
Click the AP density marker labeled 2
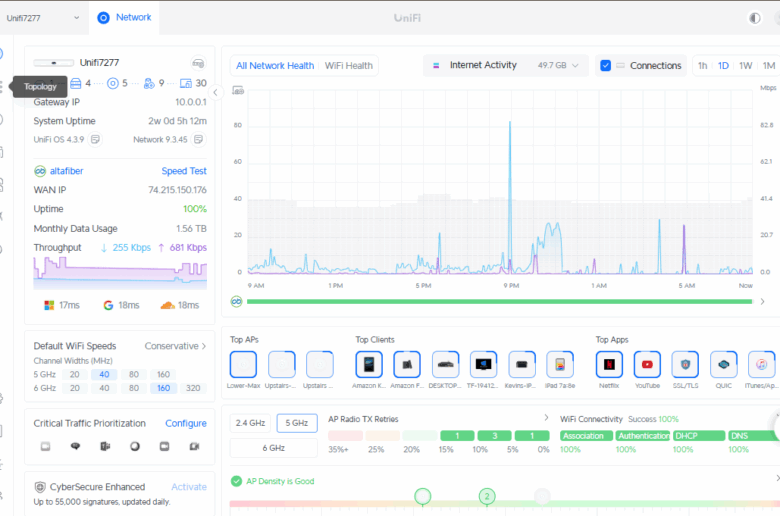[487, 496]
